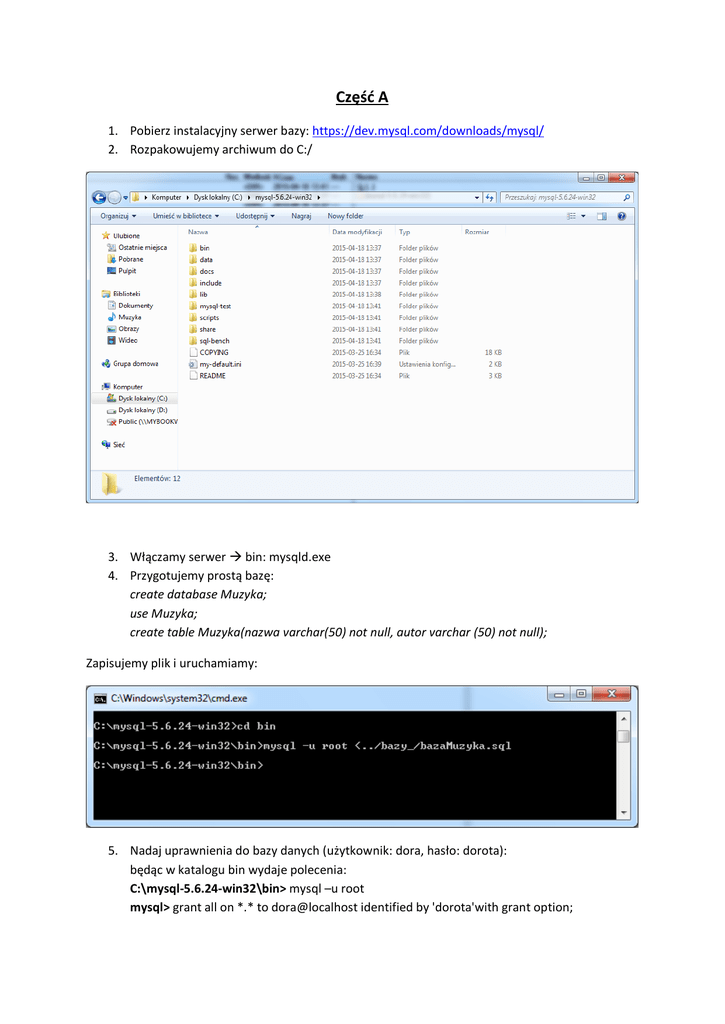
Task: Select Muzyka library in the sidebar
Action: [x=129, y=317]
